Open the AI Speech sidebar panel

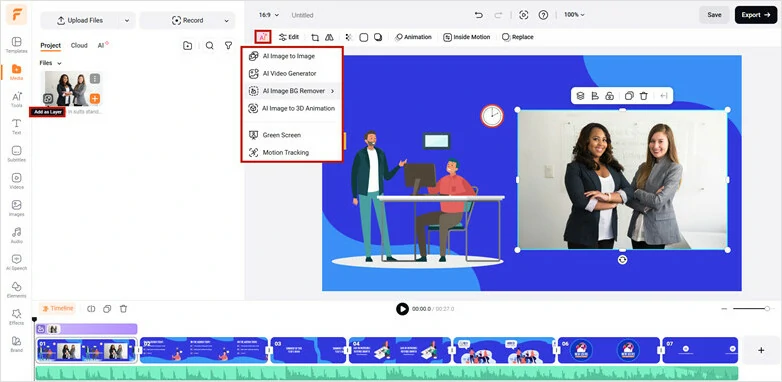[x=16, y=262]
